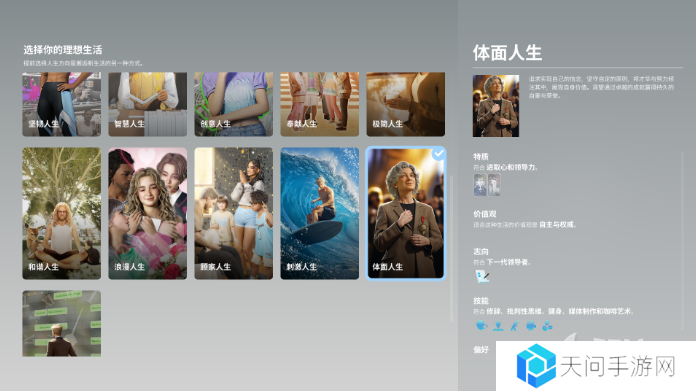
Task: Select the 顾家人生 family card
Action: pos(233,213)
